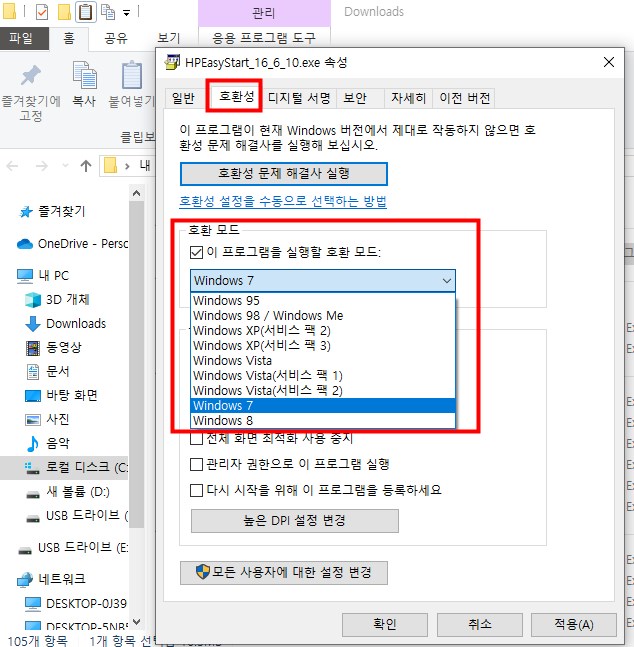
Task: Open 3D 개체 folder in sidebar
Action: 57,300
